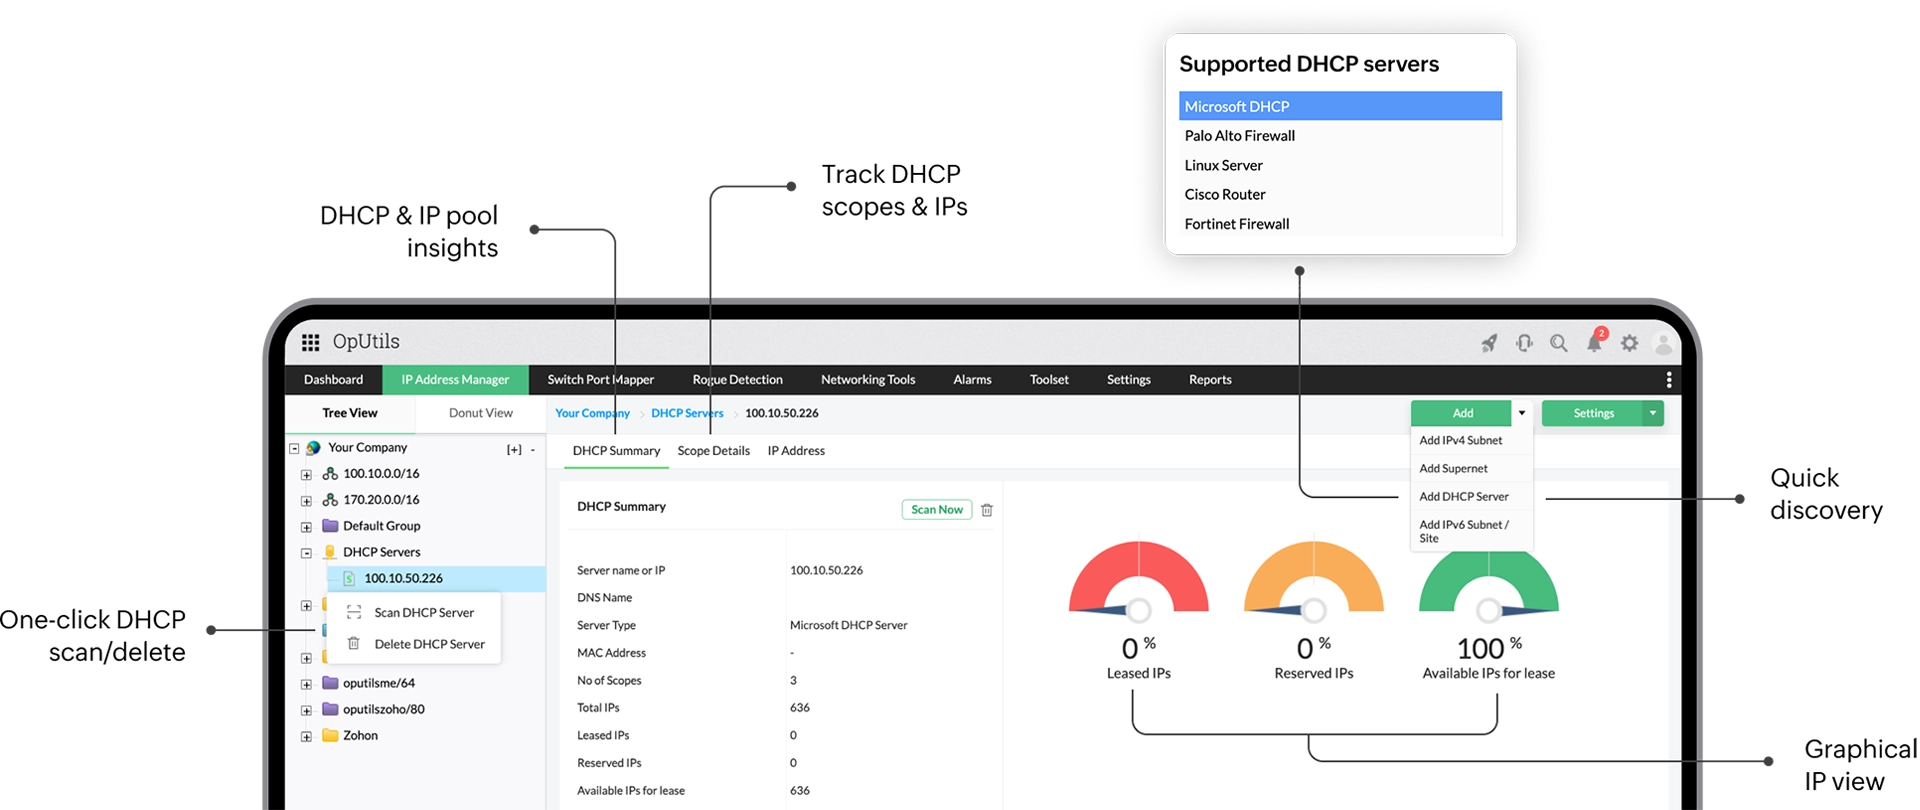Click the globe icon of Your Company
The width and height of the screenshot is (1920, 810).
pos(313,448)
